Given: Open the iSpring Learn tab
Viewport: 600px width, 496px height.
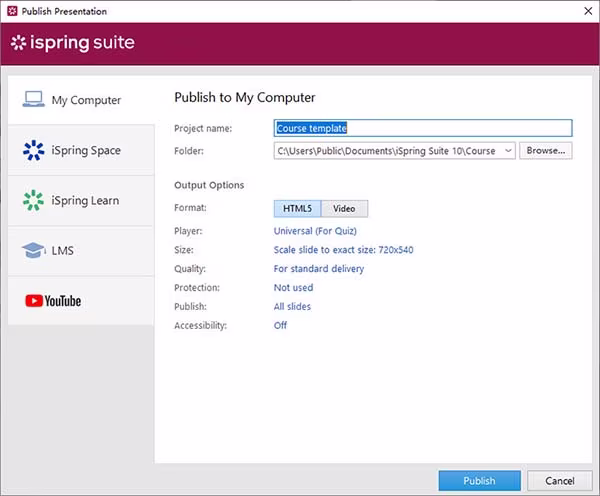Looking at the screenshot, I should pos(81,201).
